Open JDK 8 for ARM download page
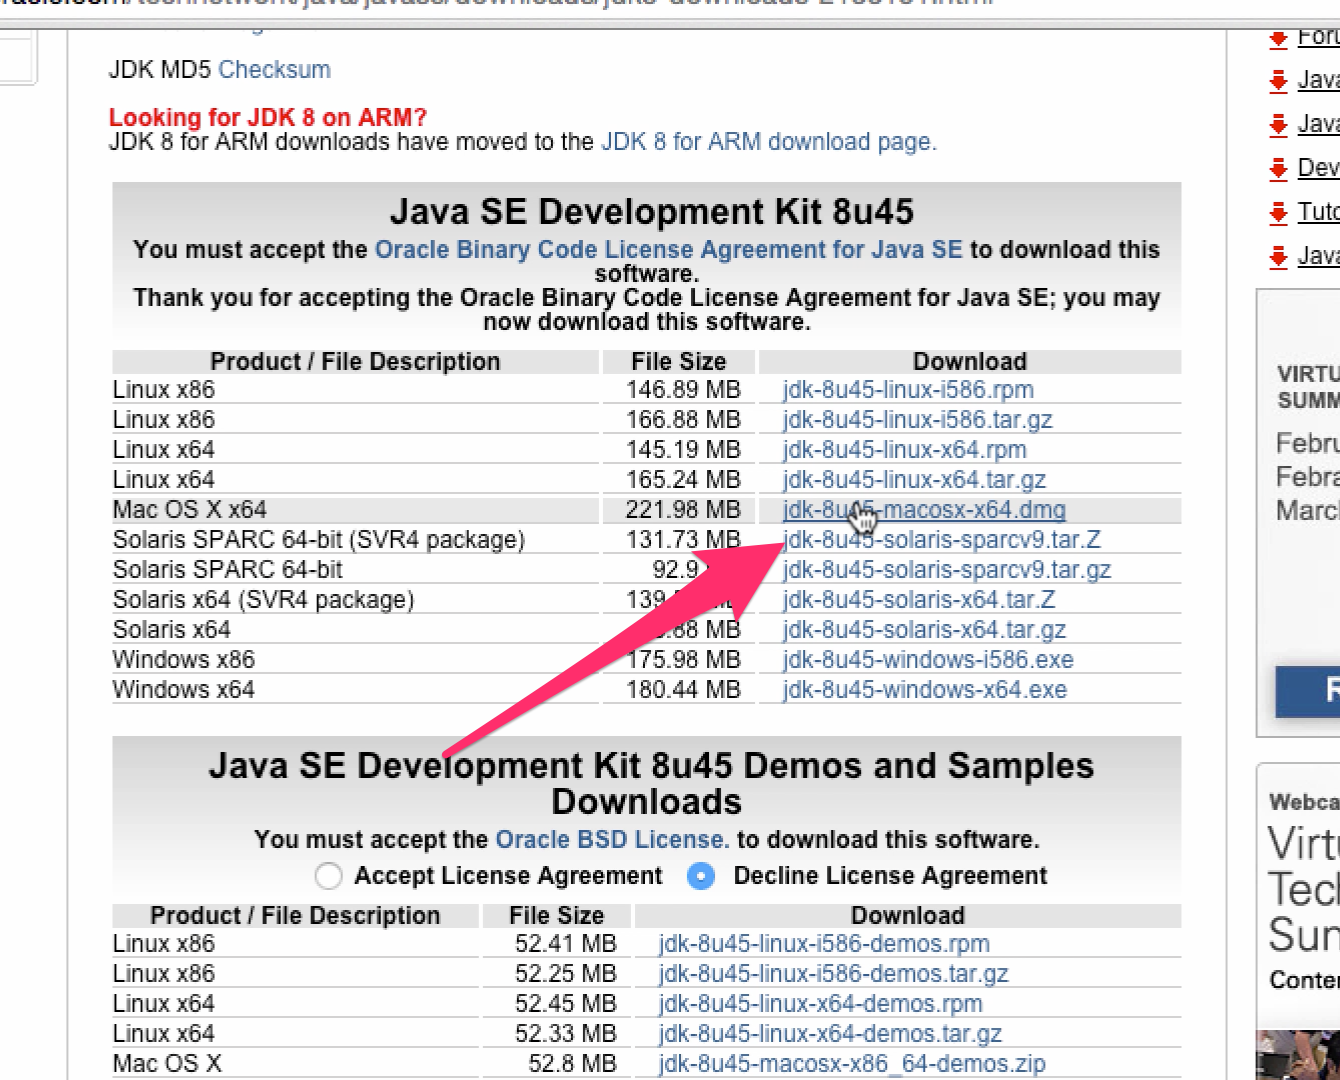The height and width of the screenshot is (1080, 1340). coord(768,142)
